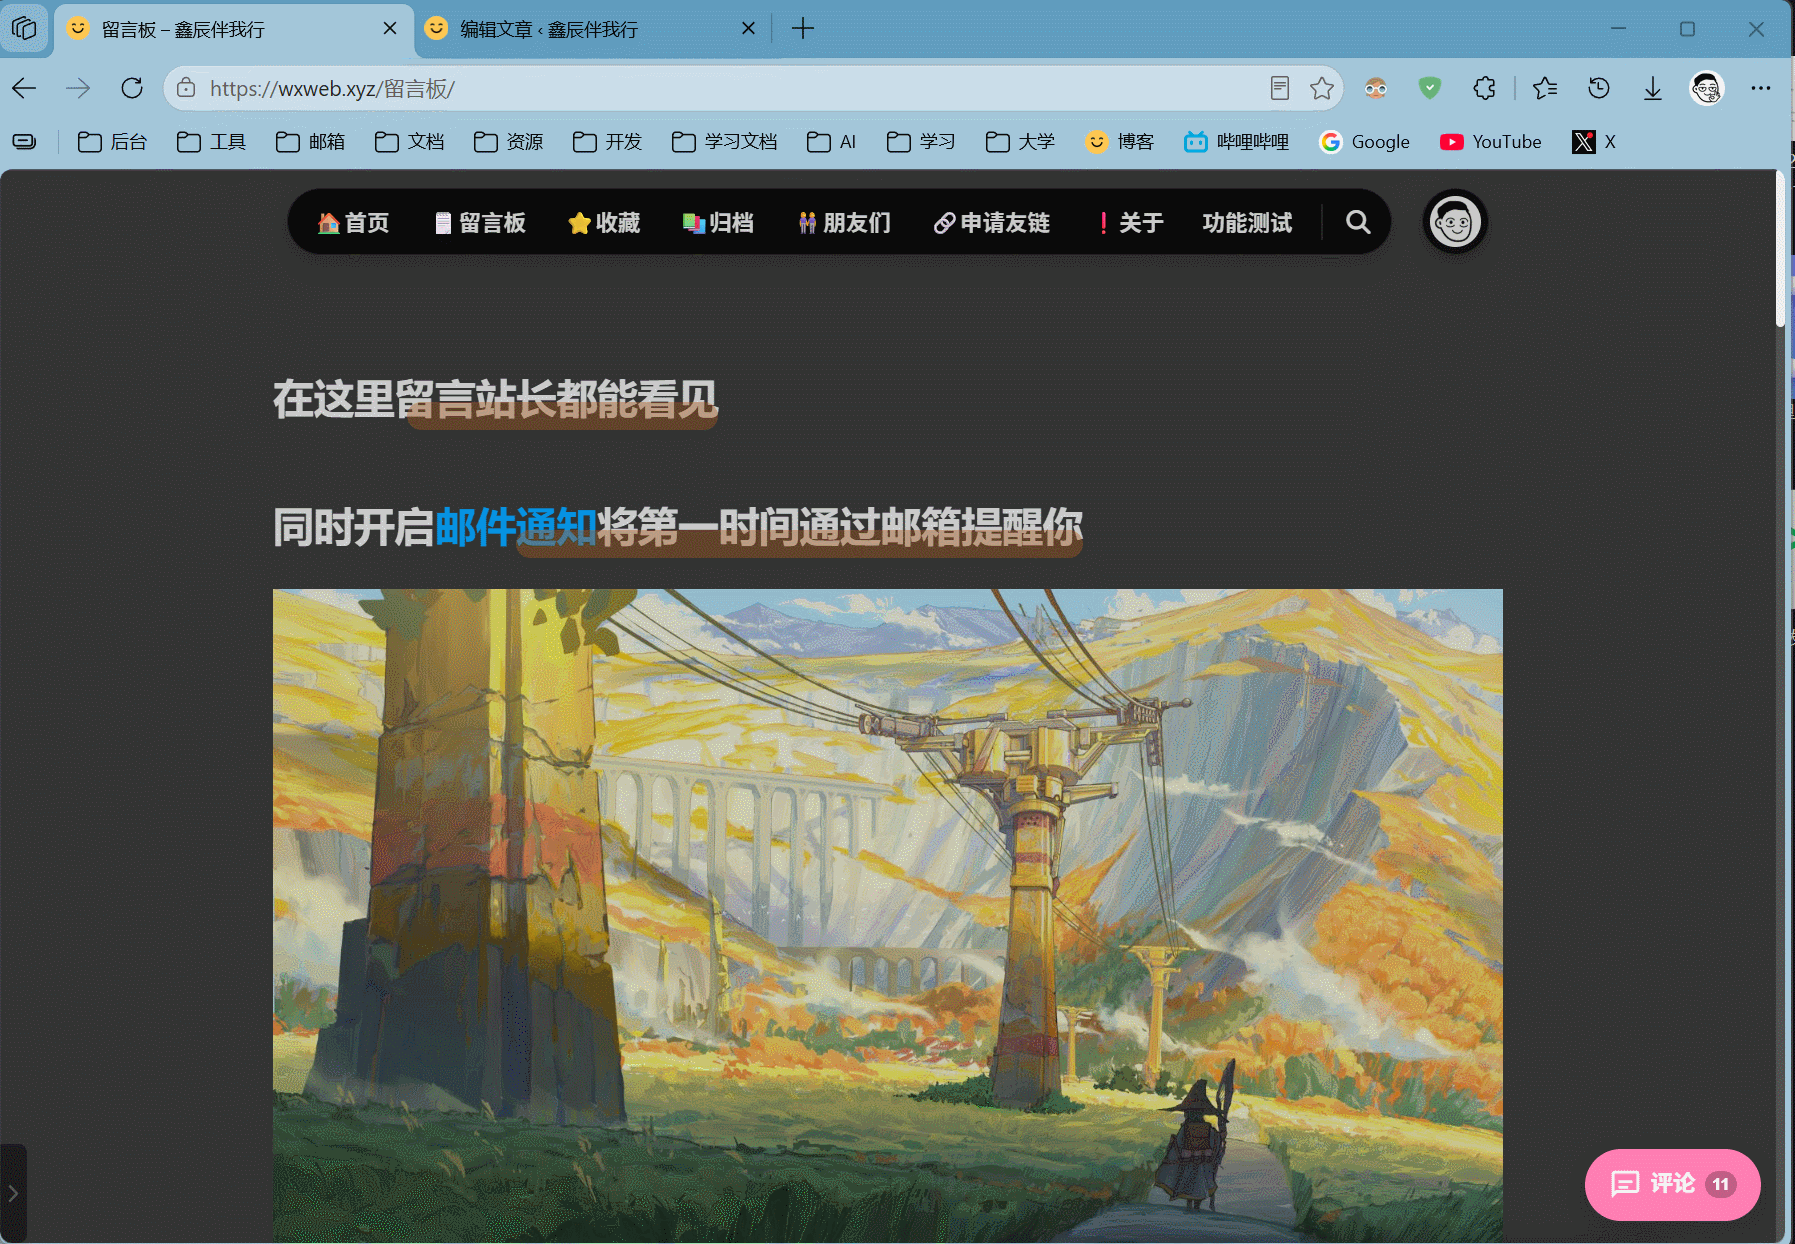Open 收藏 in the site navigation
The height and width of the screenshot is (1244, 1795).
click(605, 222)
